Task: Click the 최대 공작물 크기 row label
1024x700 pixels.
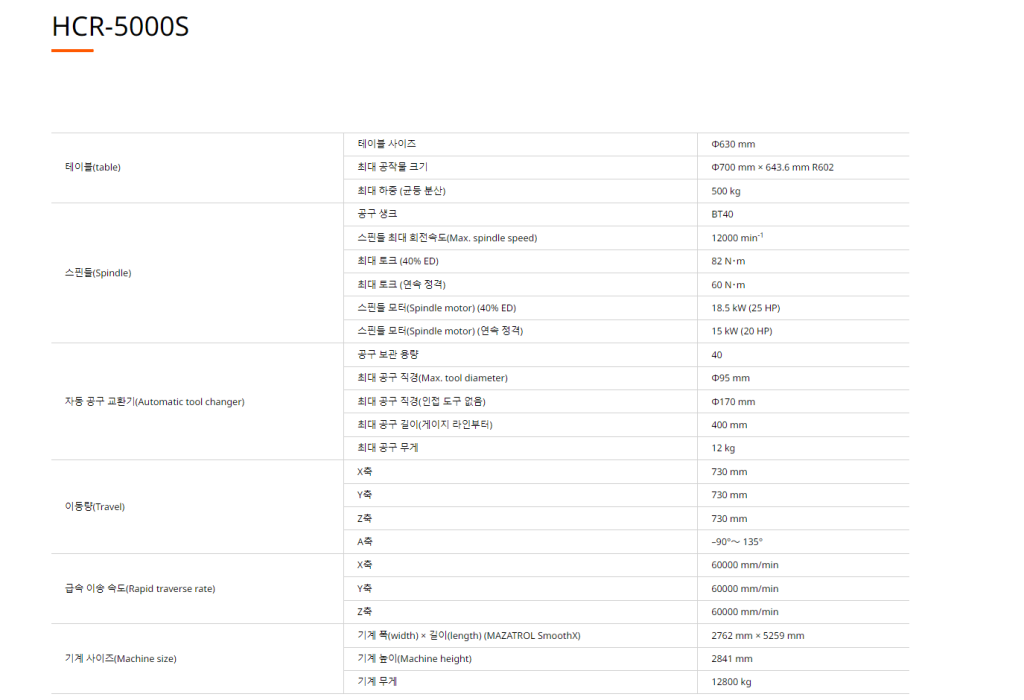Action: pyautogui.click(x=392, y=167)
